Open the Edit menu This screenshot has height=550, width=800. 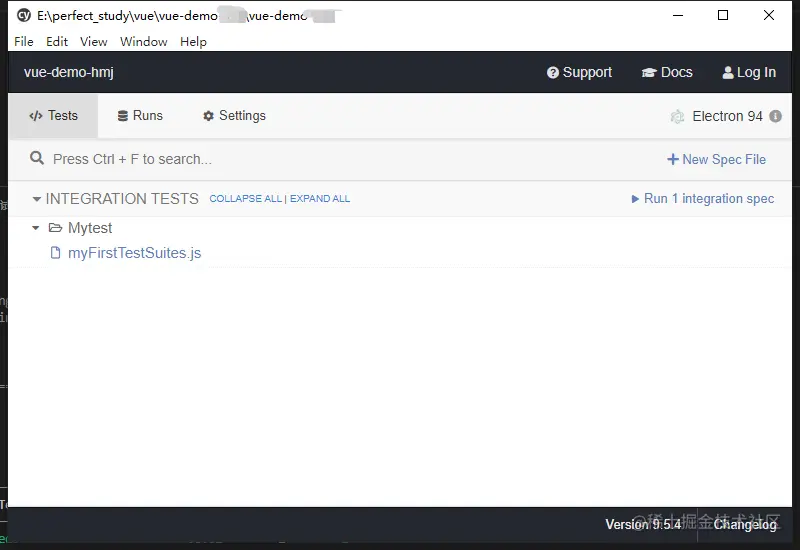pos(57,41)
